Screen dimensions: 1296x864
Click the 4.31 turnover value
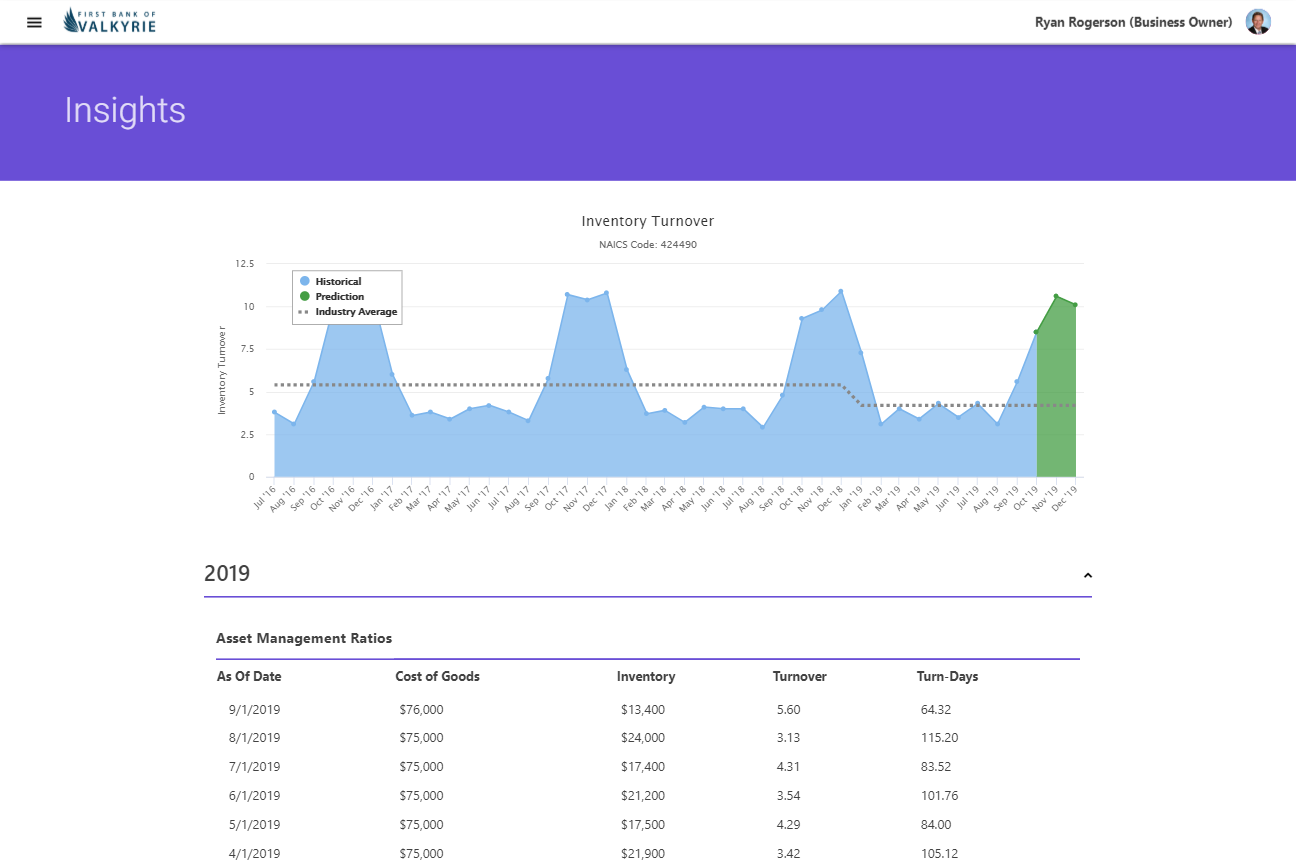(x=788, y=767)
